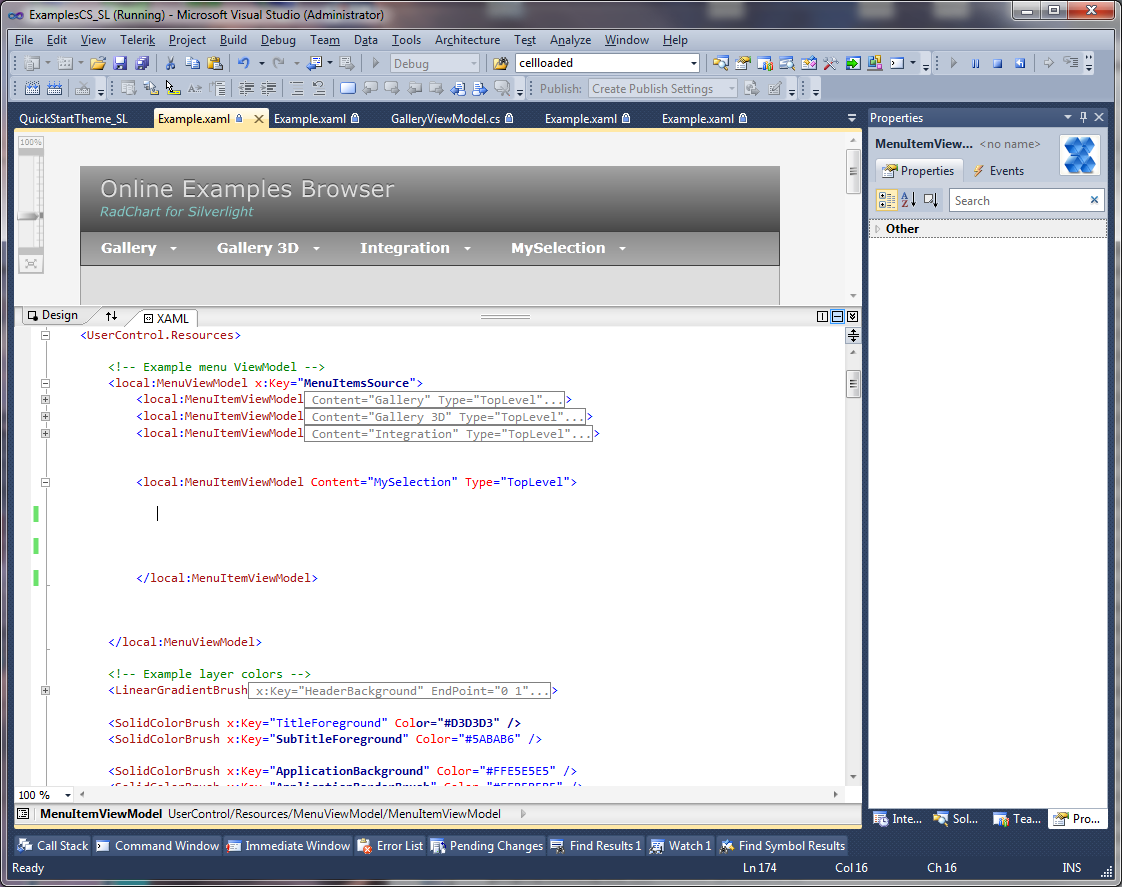Open the Call Stack panel
The image size is (1122, 887).
[x=53, y=846]
